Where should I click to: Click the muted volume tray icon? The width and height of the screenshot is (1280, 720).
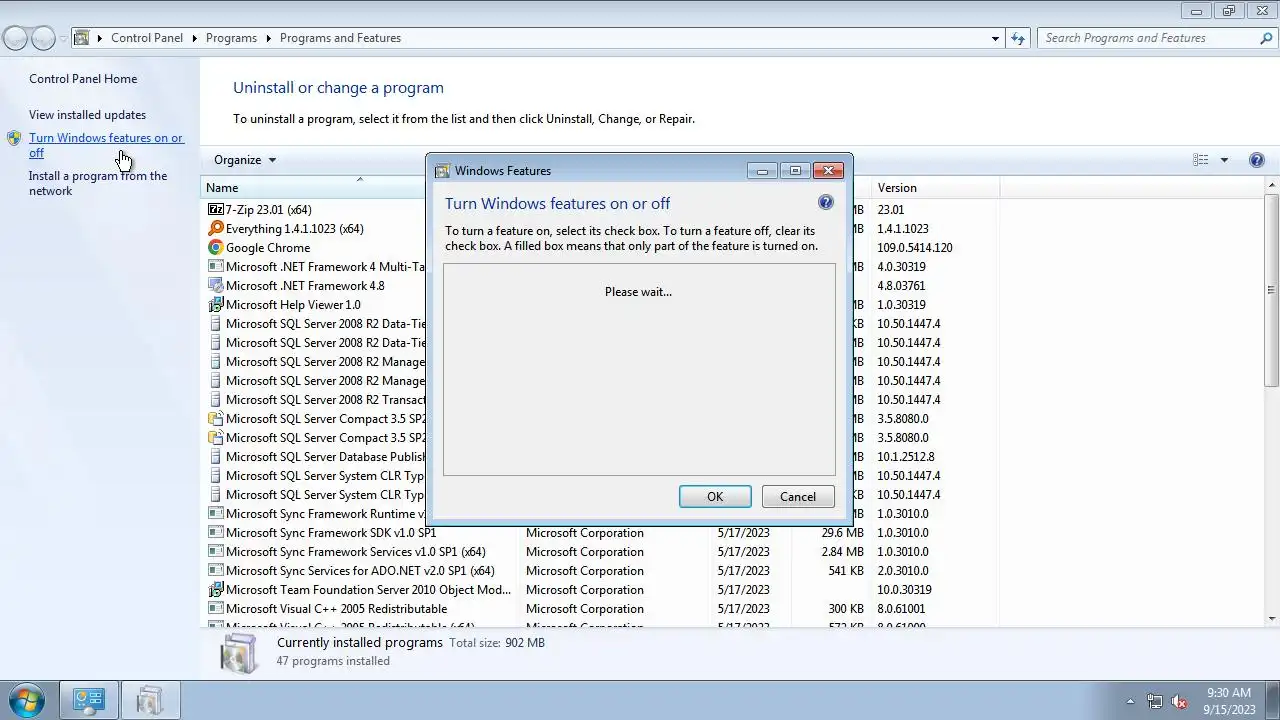[x=1179, y=701]
